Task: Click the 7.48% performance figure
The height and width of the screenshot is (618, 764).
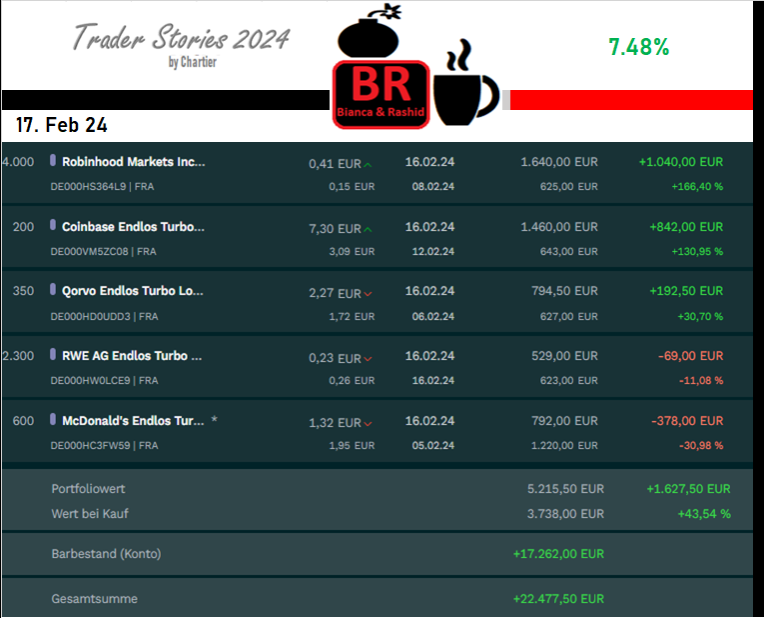Action: pyautogui.click(x=639, y=47)
